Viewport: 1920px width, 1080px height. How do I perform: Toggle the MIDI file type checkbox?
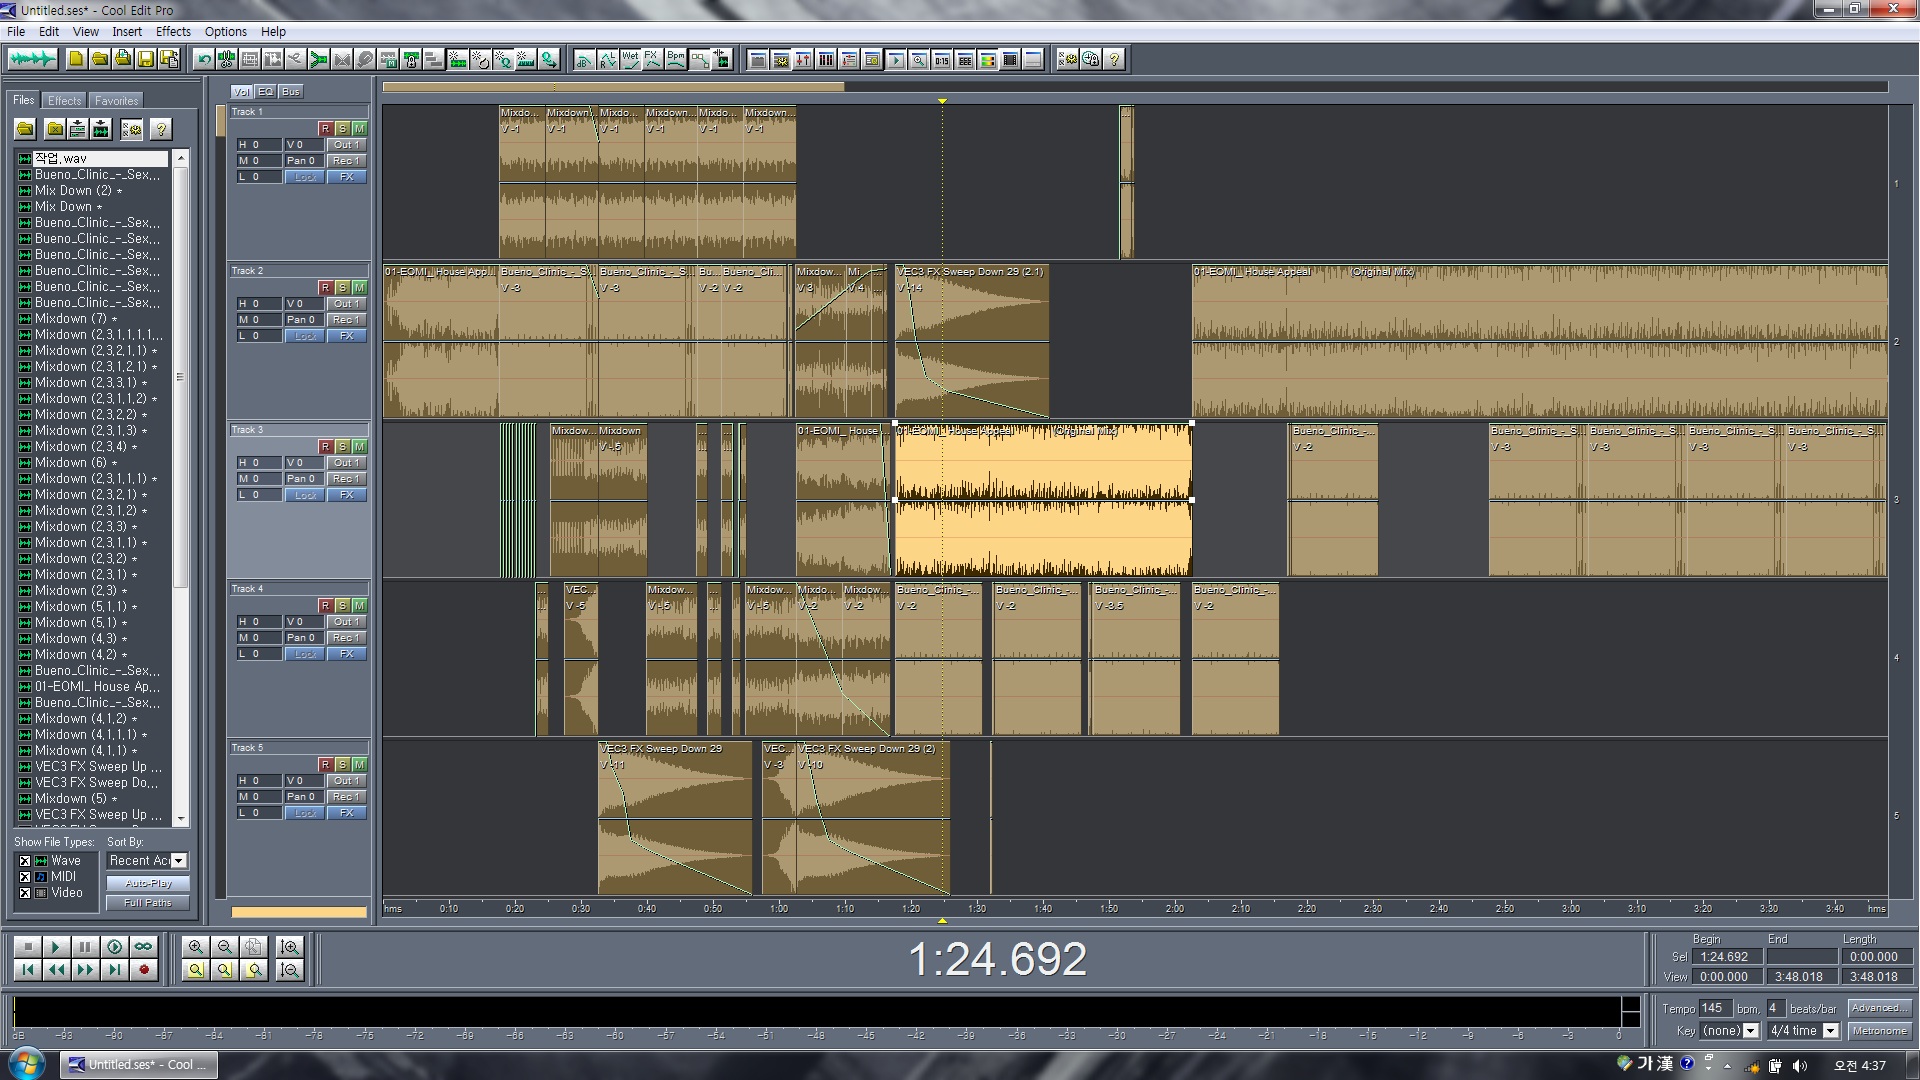pyautogui.click(x=25, y=876)
